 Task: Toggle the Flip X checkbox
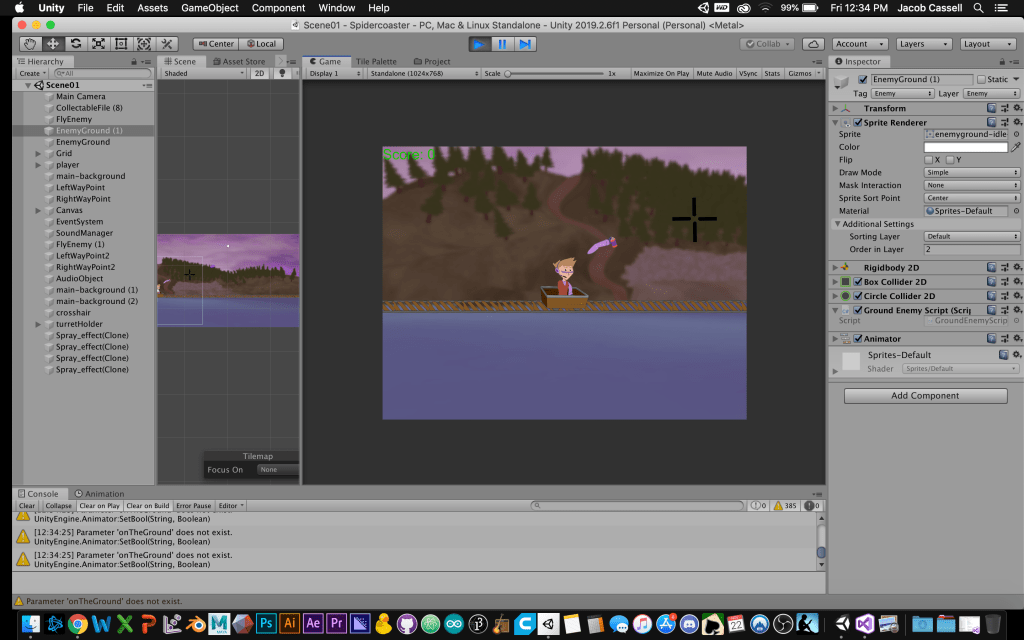(929, 160)
